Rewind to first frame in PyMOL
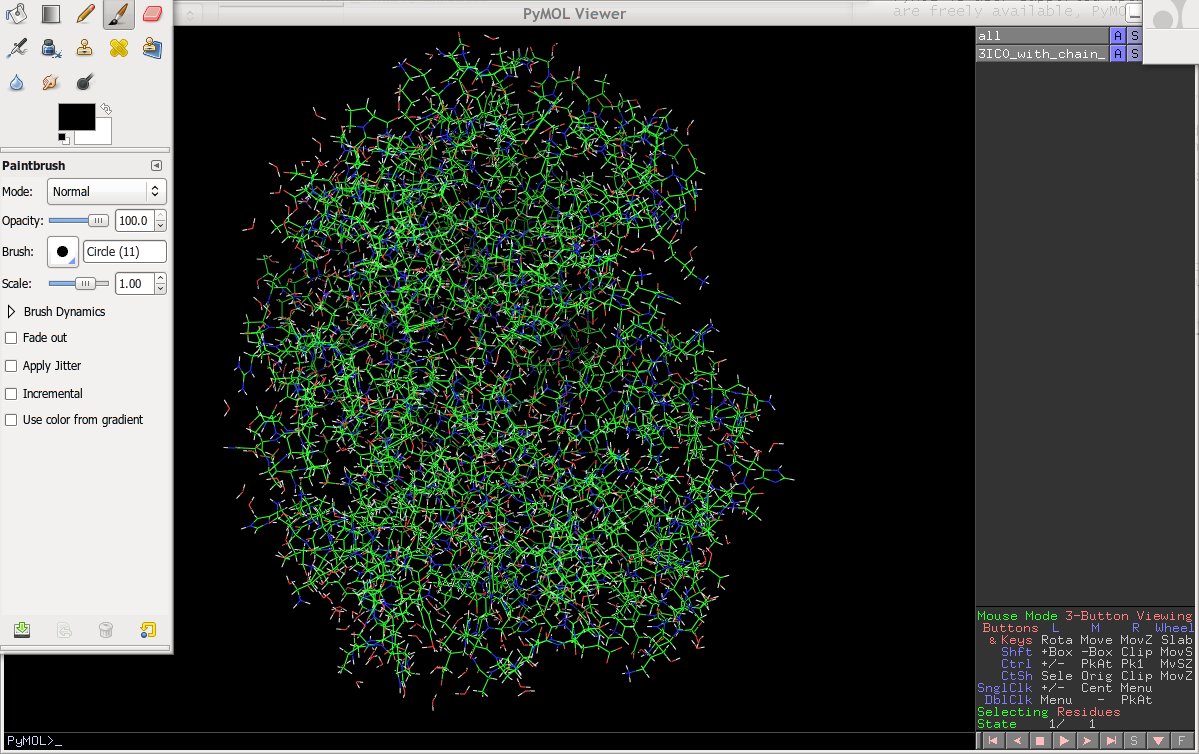1199x754 pixels. coord(993,740)
